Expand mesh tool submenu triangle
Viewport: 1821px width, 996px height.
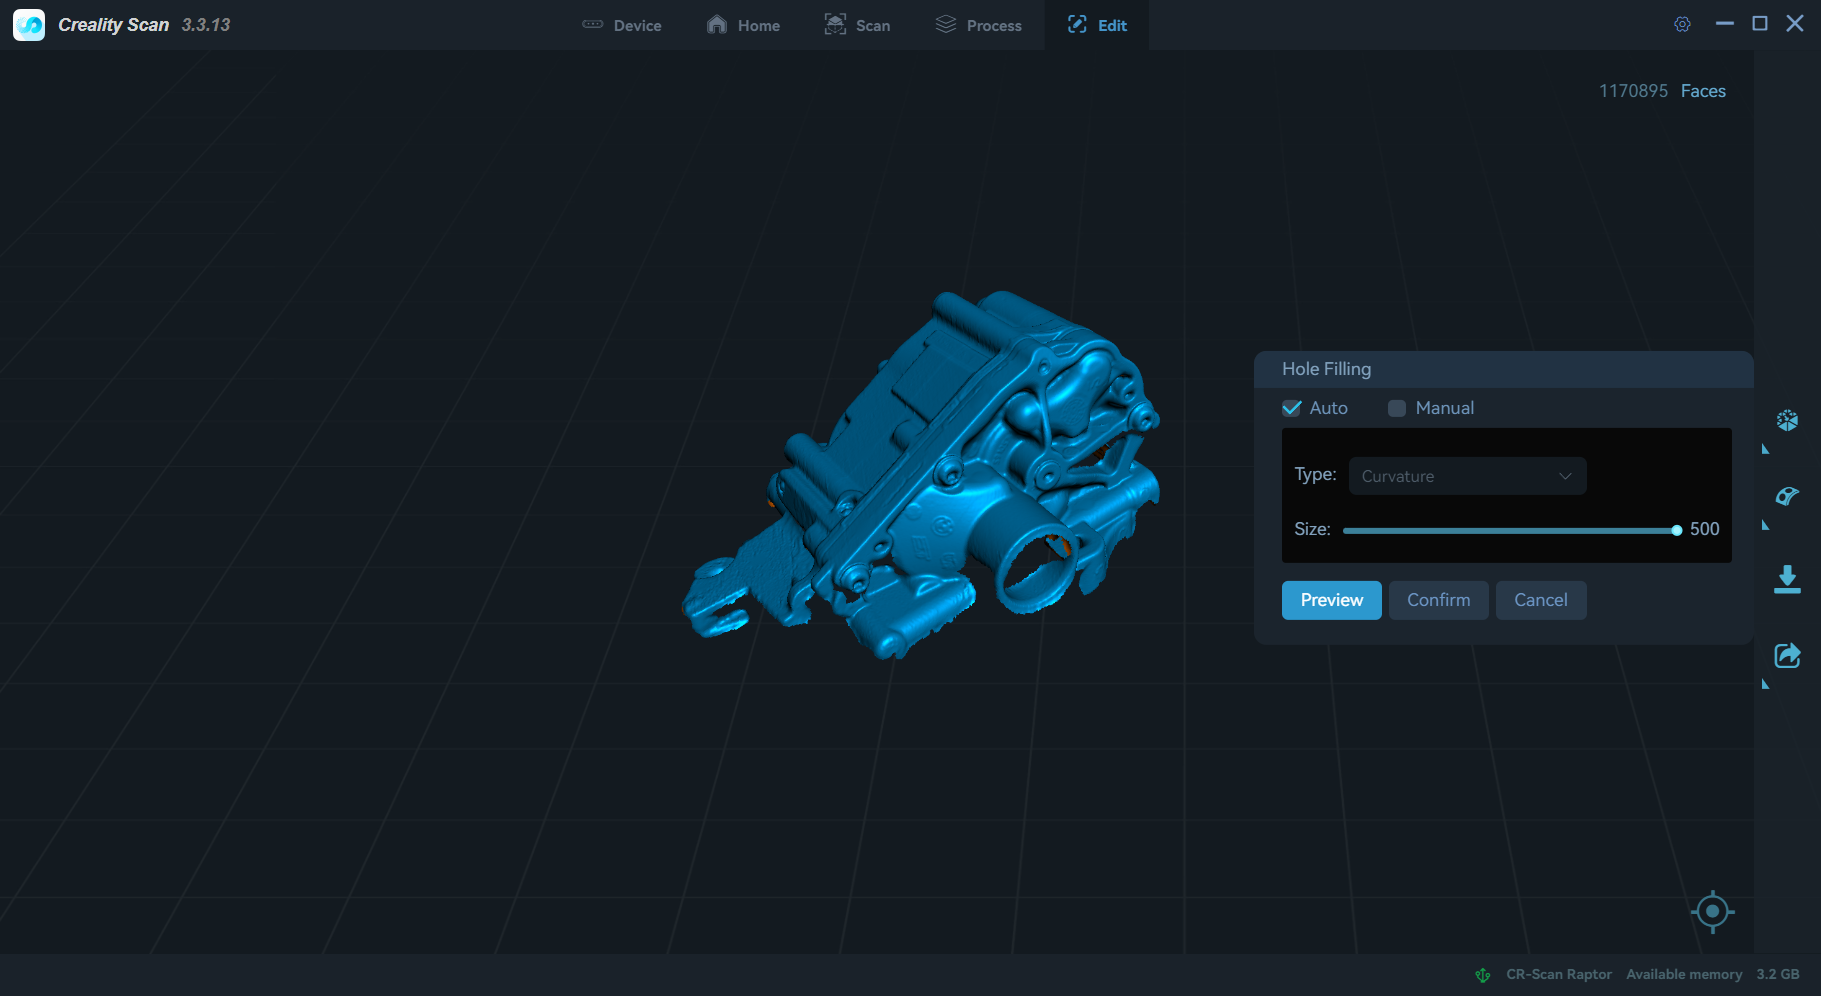pos(1765,450)
